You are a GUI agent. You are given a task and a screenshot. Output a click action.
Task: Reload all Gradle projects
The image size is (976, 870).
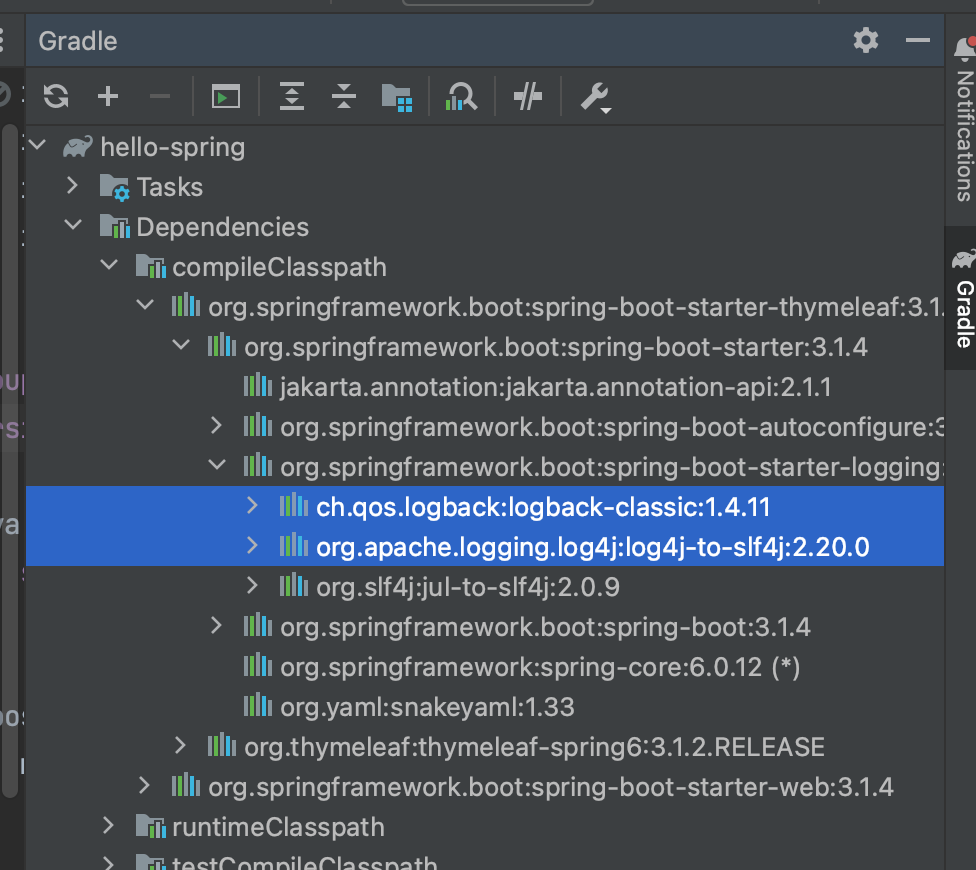tap(56, 96)
